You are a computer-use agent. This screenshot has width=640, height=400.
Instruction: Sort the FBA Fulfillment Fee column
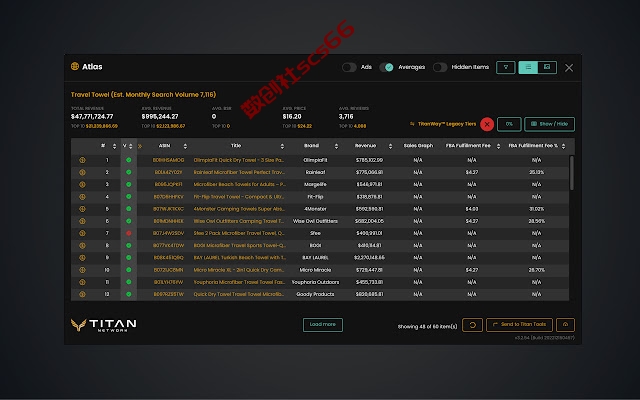point(498,146)
